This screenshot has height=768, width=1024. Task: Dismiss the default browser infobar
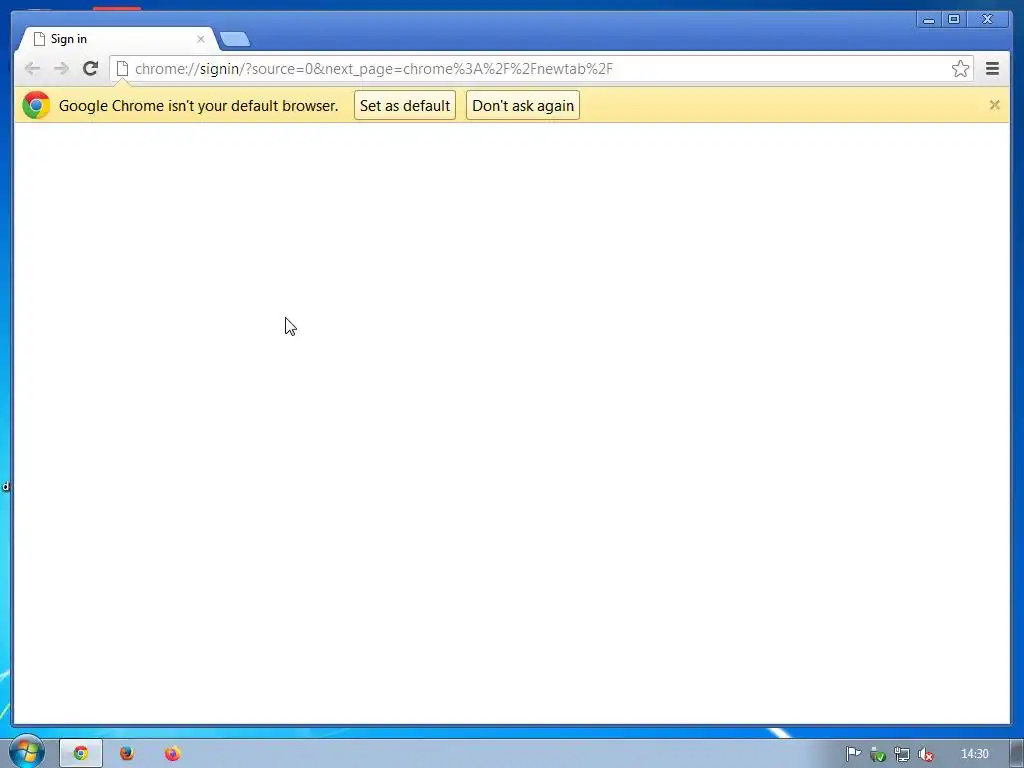tap(994, 104)
